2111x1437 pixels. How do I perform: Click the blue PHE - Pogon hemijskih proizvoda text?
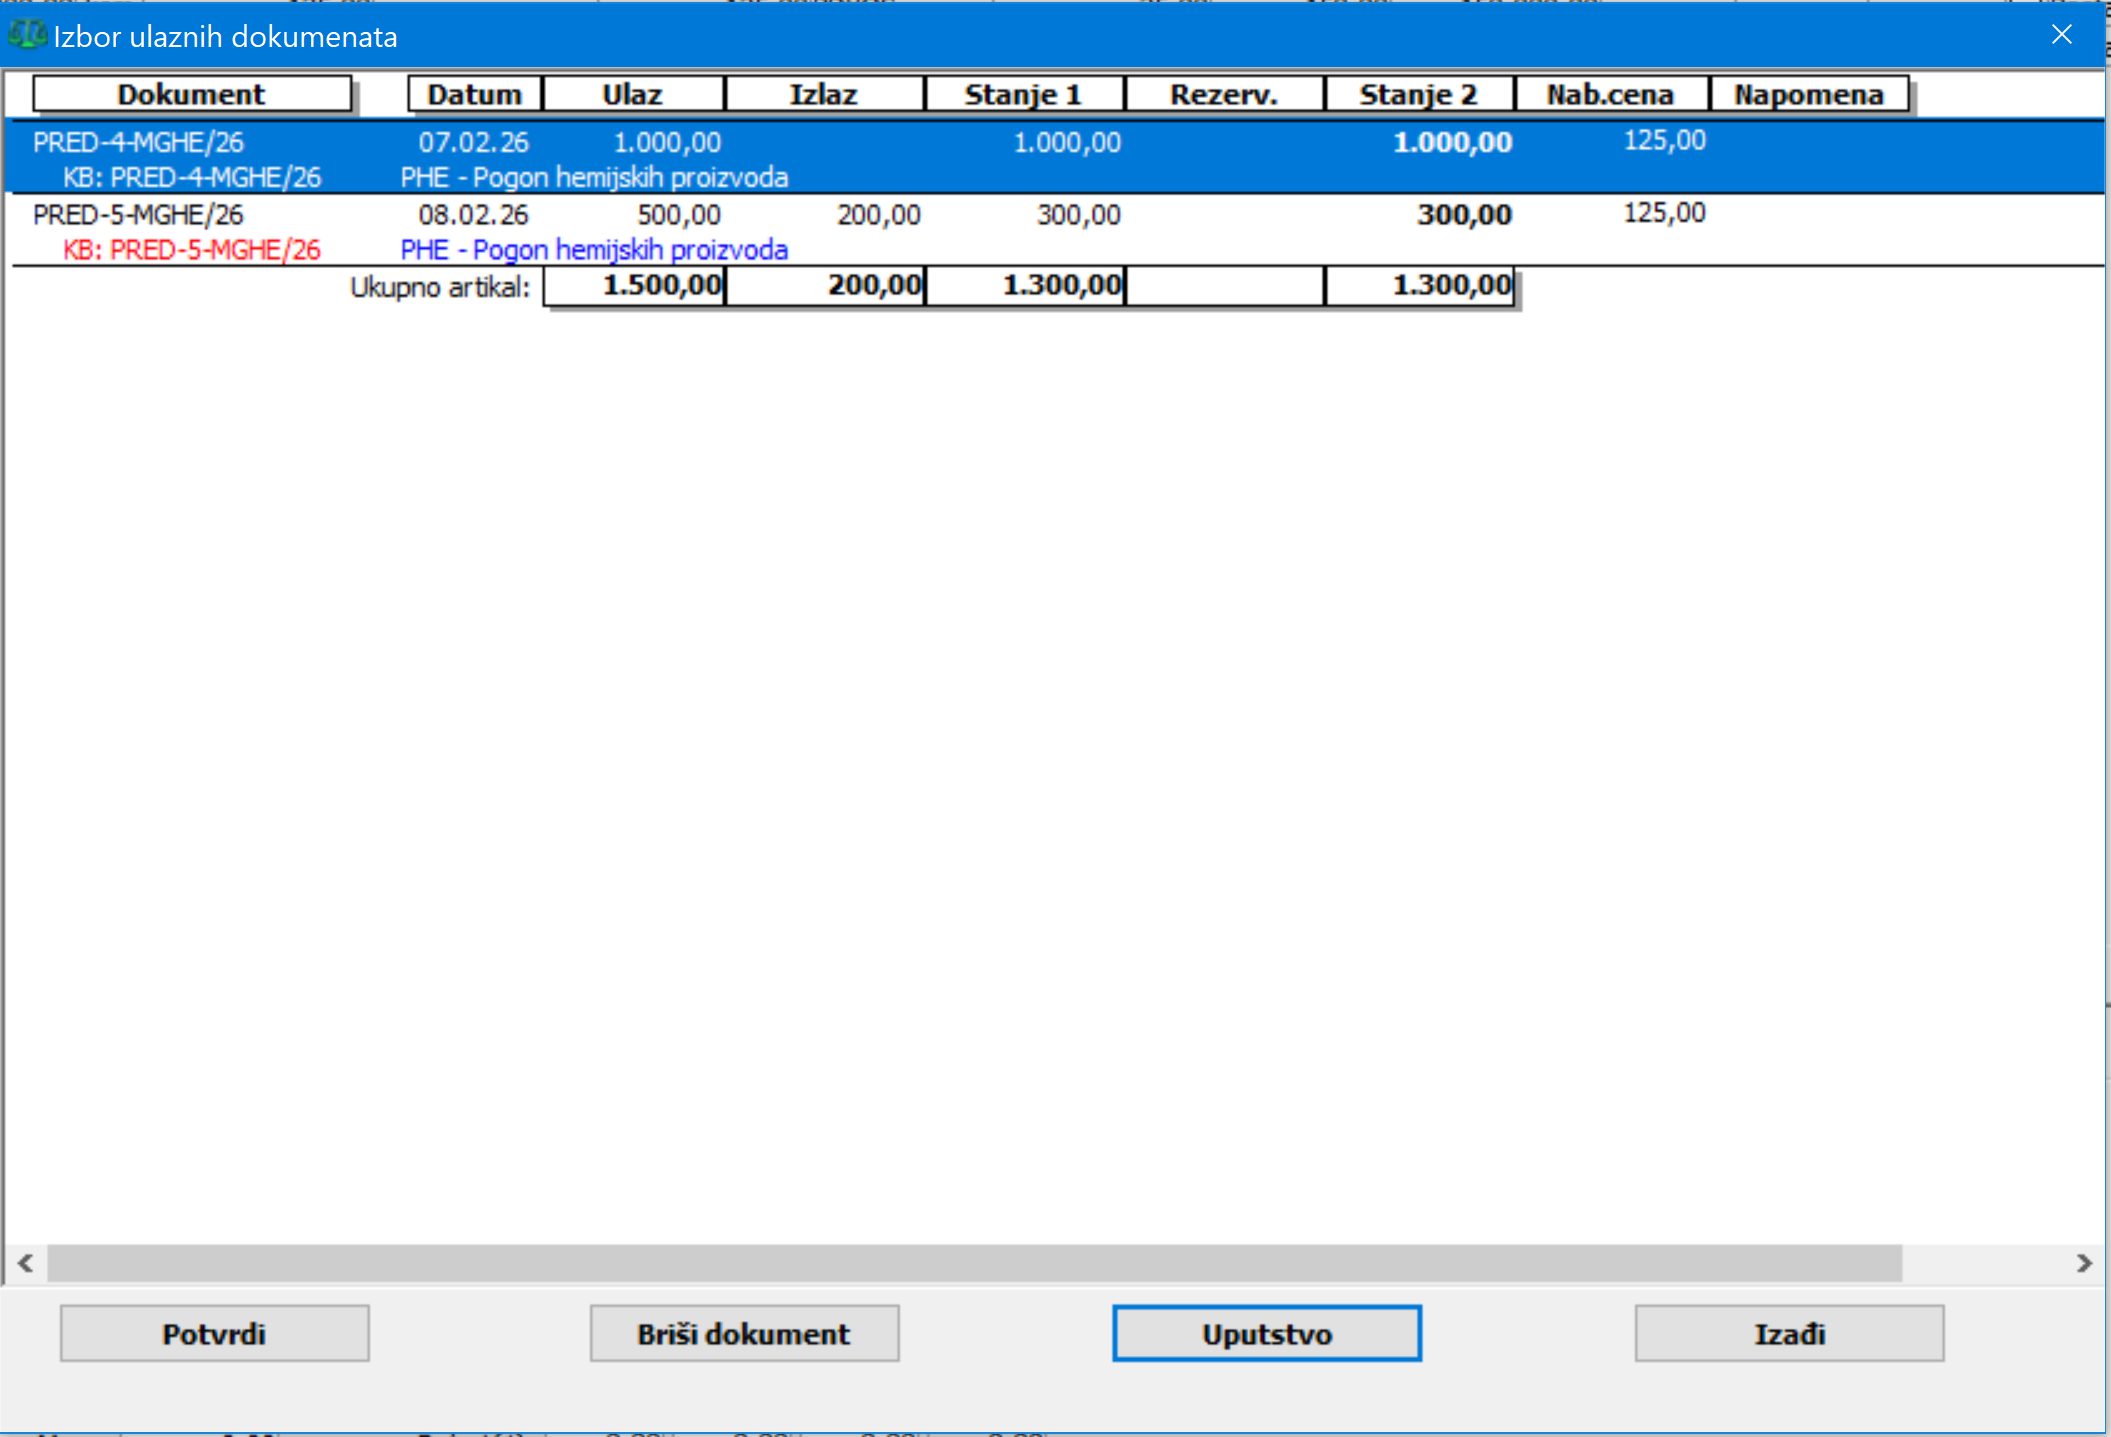595,250
